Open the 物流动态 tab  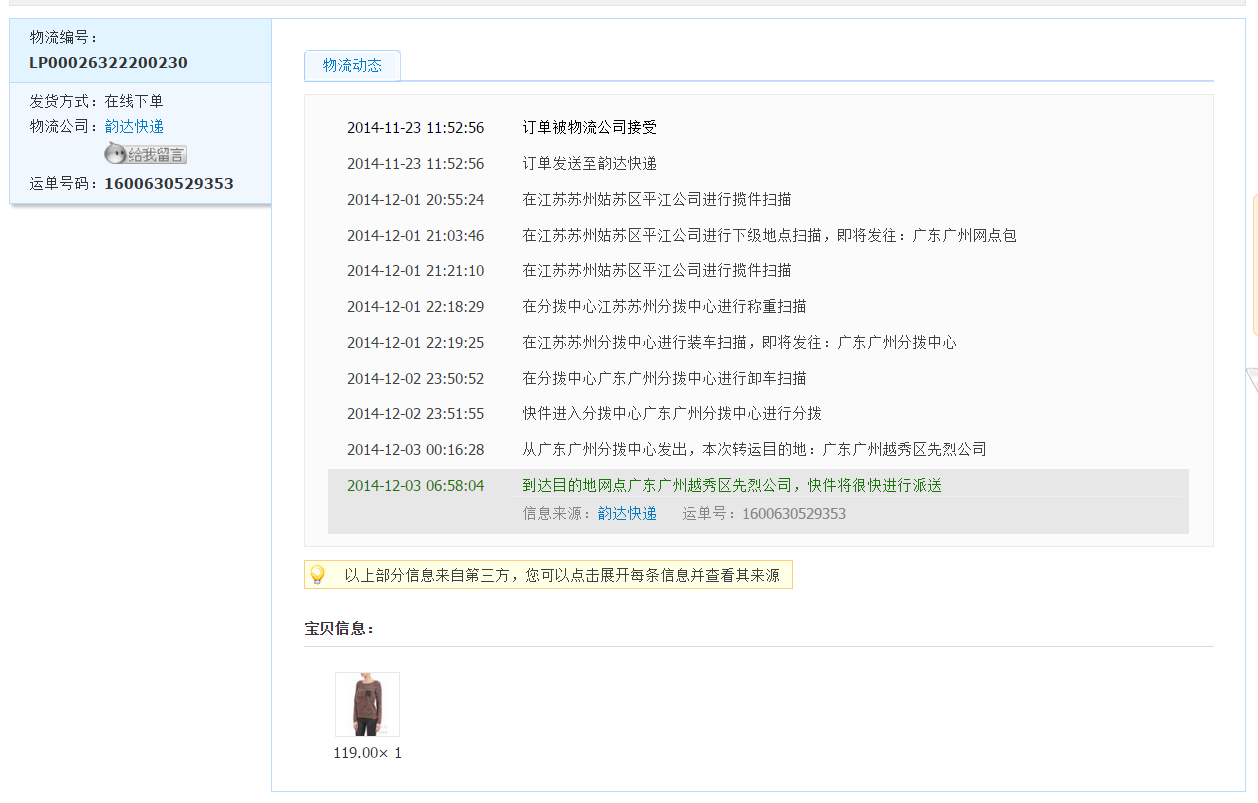click(352, 65)
